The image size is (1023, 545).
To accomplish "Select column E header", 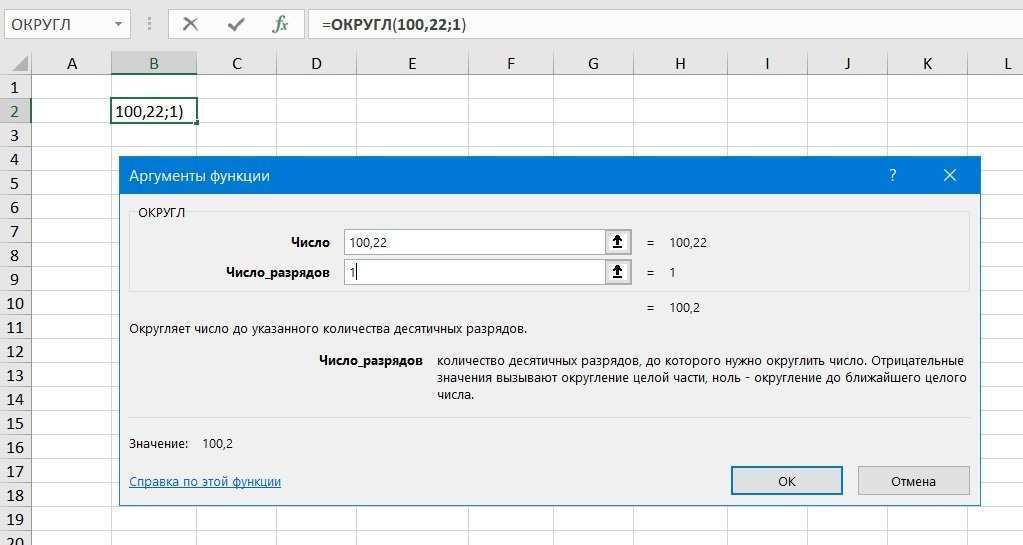I will pyautogui.click(x=412, y=63).
